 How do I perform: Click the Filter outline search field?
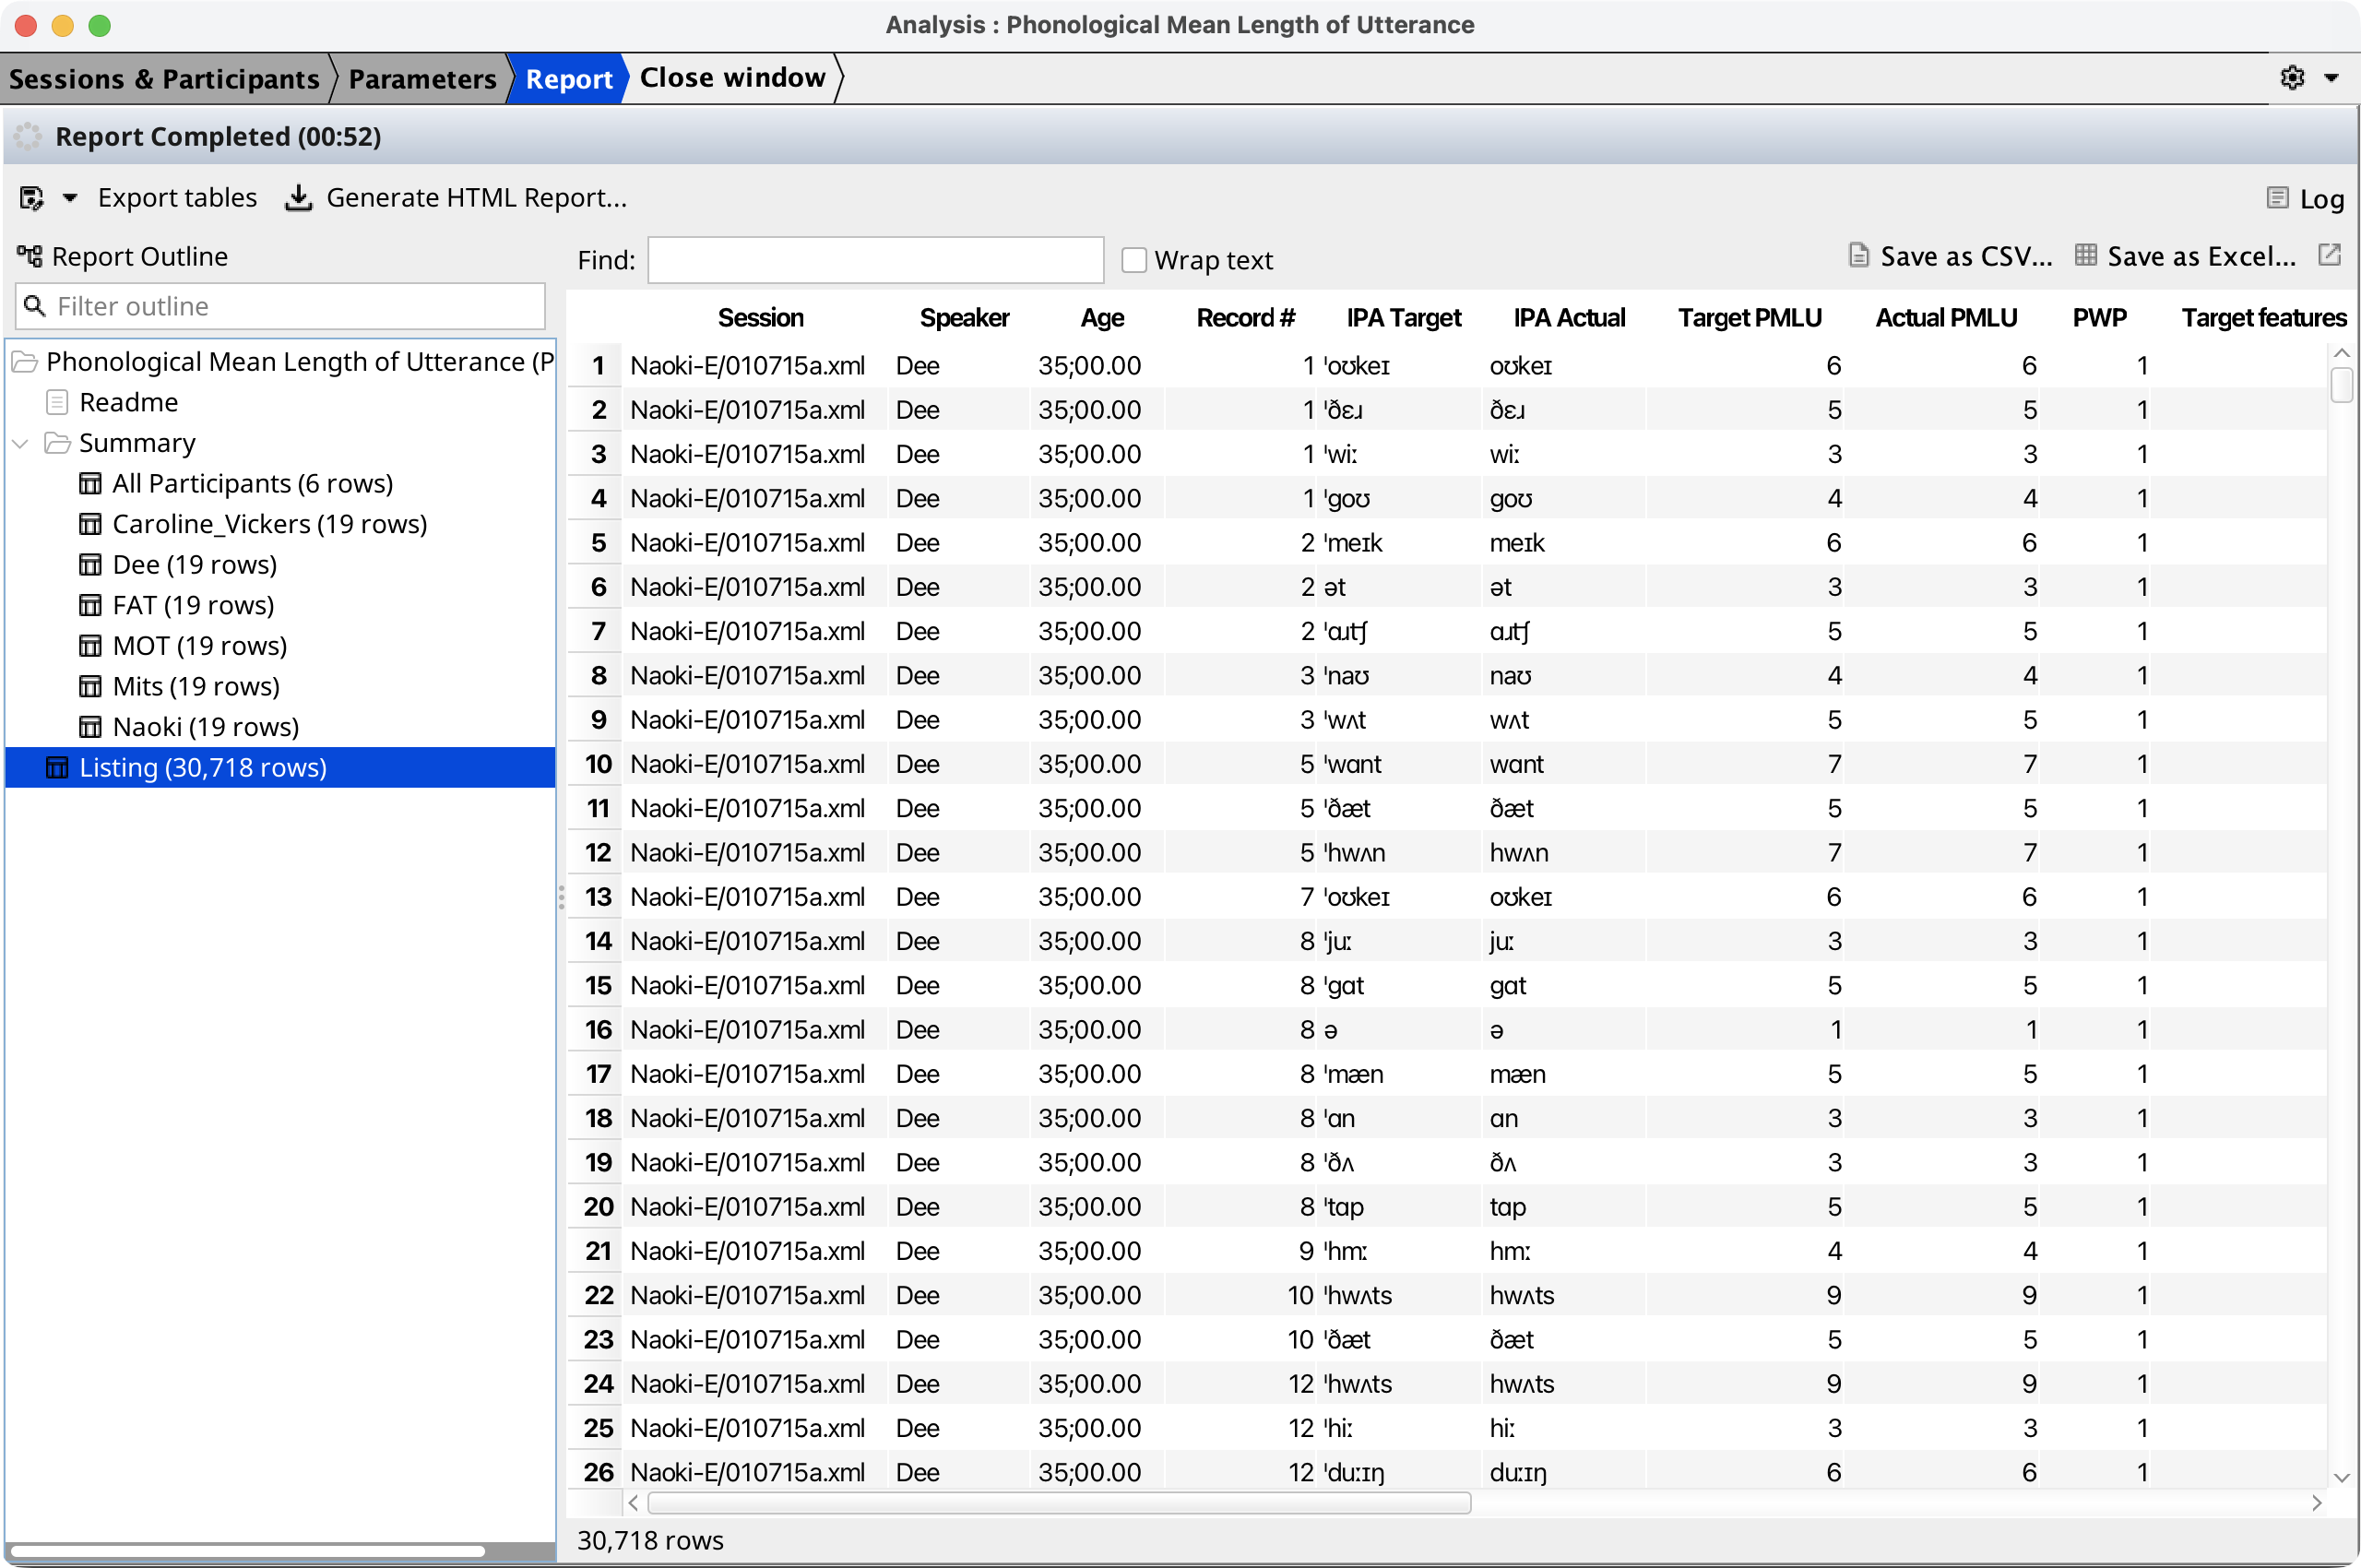pos(280,306)
